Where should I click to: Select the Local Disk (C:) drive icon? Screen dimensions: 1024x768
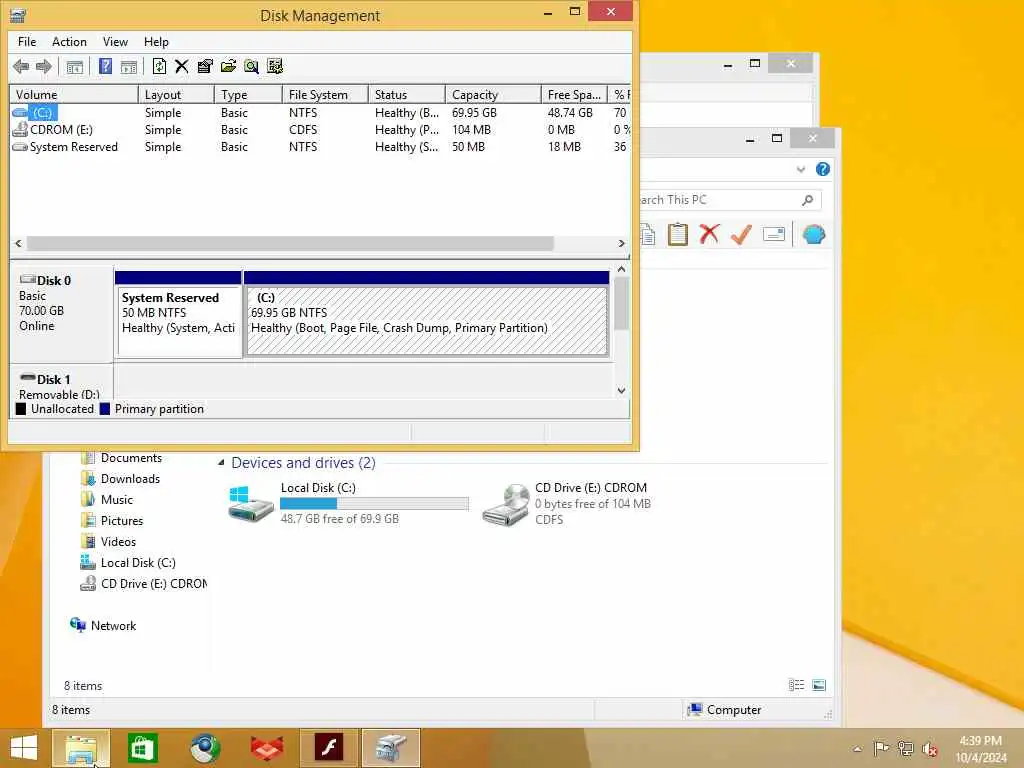(251, 503)
